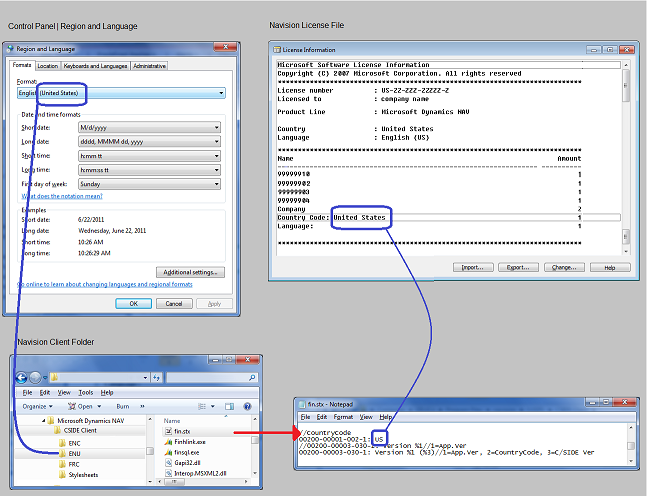Screen dimensions: 647x496
Task: Open View menu in Notepad
Action: [366, 417]
